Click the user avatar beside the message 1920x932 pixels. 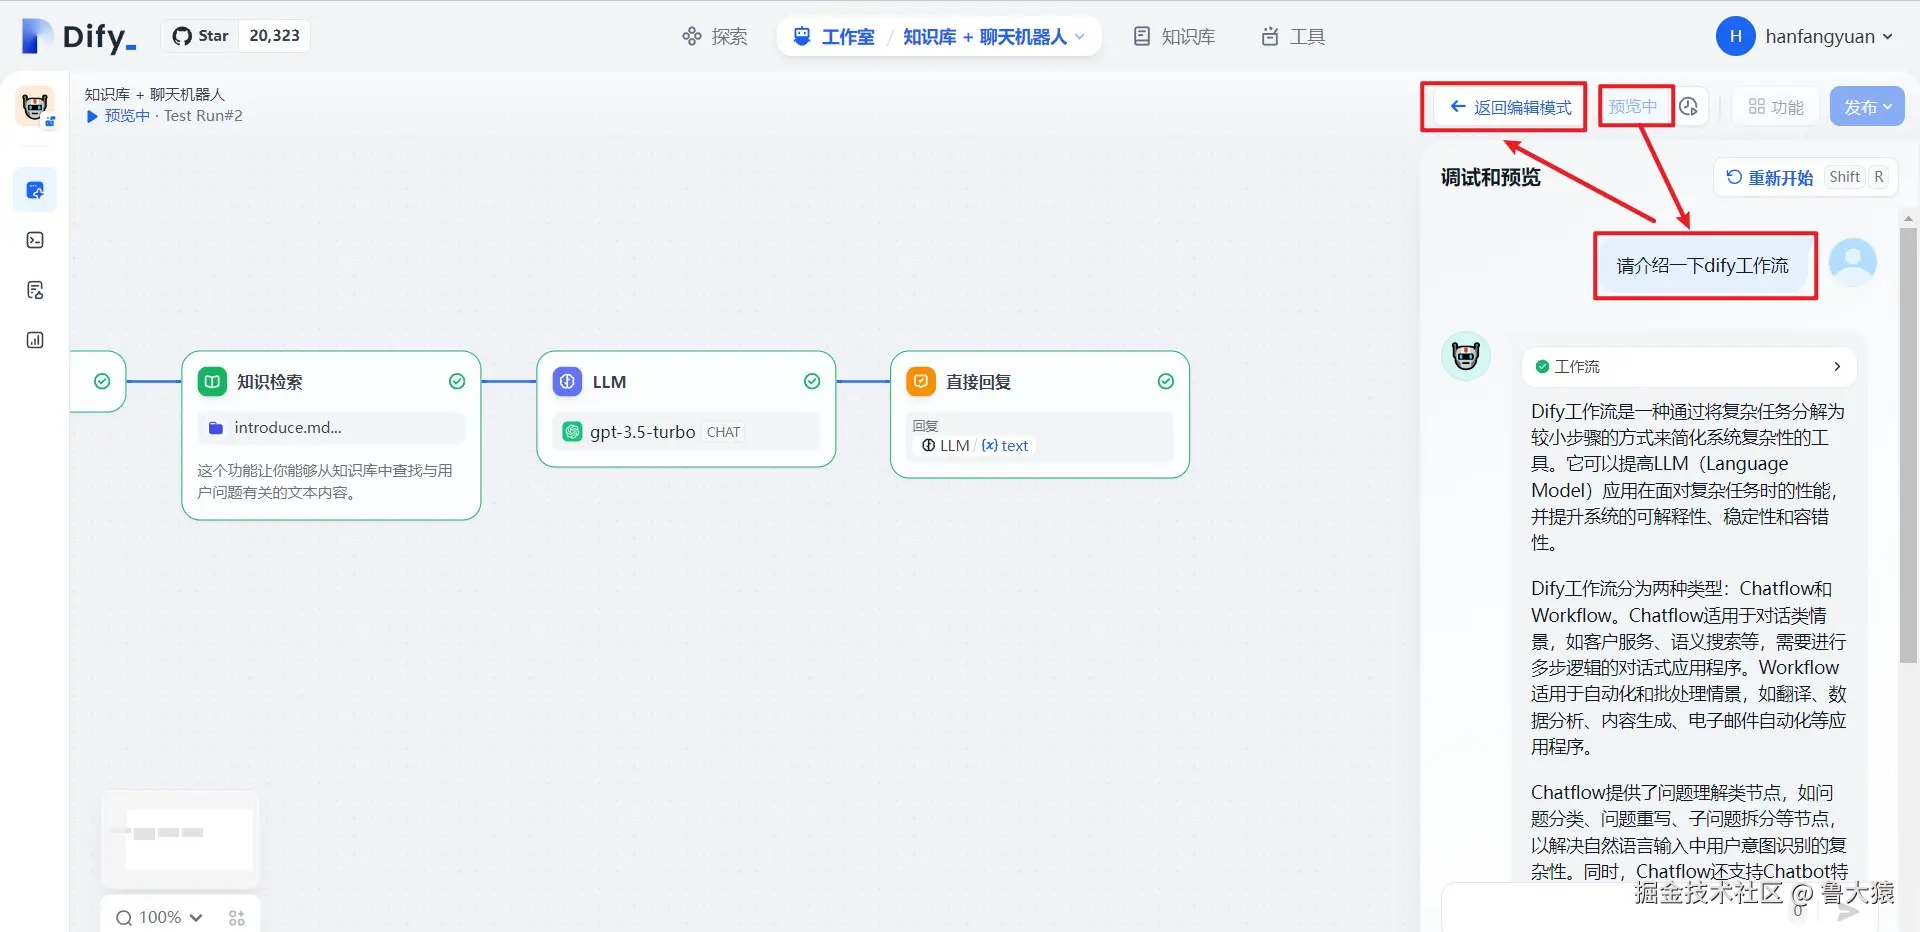pos(1853,262)
